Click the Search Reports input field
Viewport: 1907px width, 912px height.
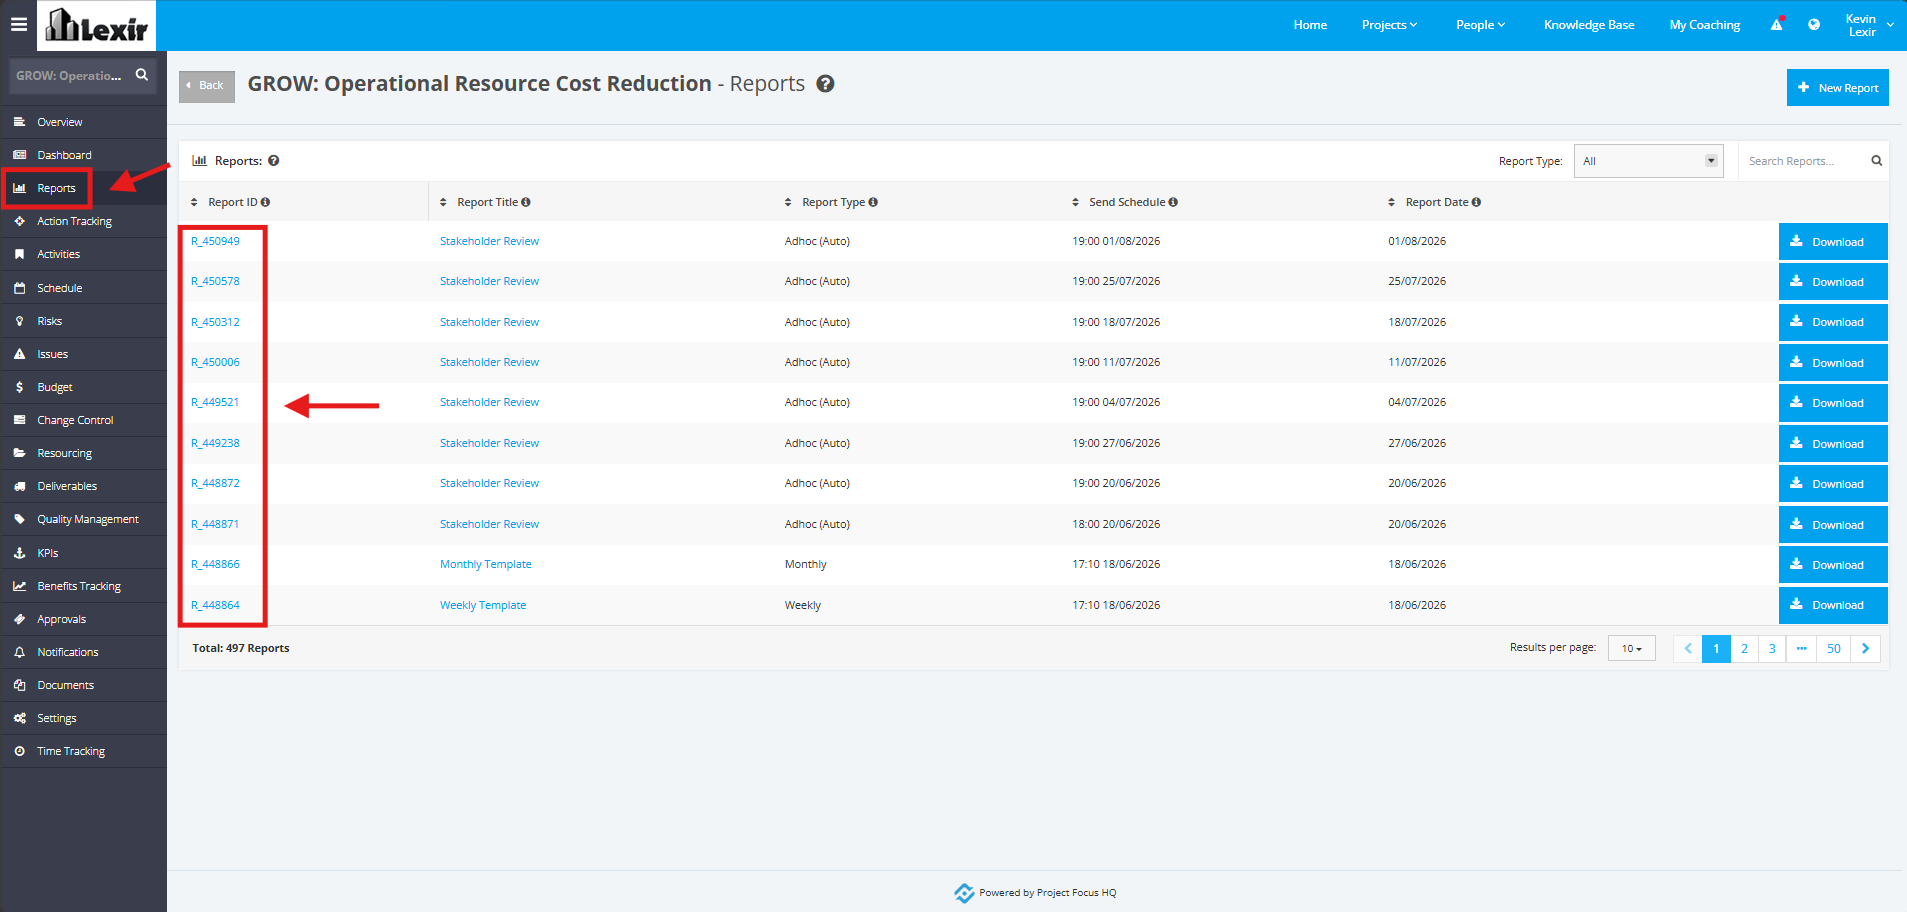point(1802,161)
